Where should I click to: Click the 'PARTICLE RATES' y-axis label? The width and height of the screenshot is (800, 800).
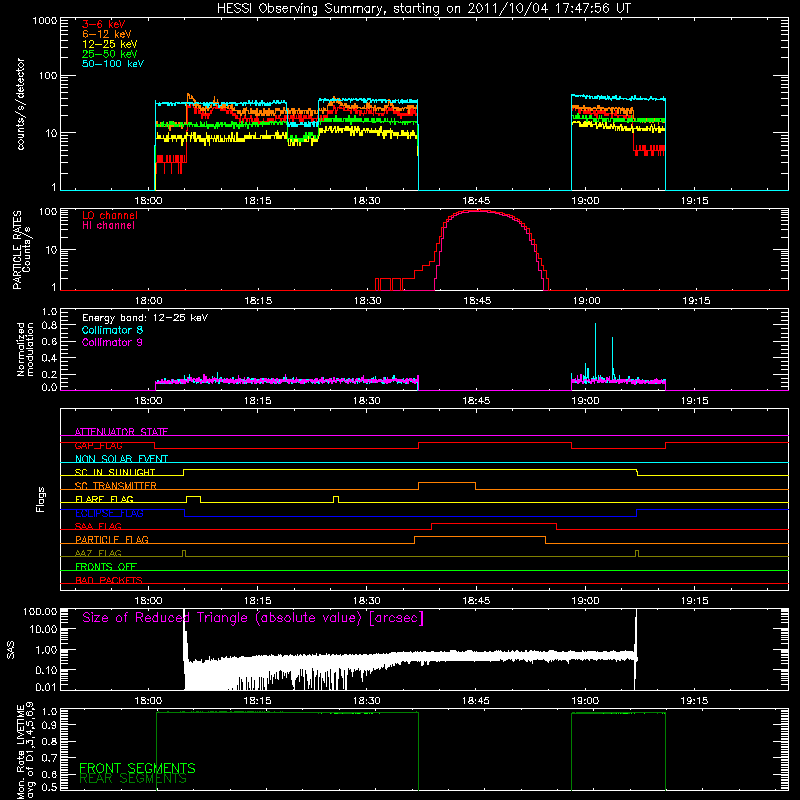17,250
